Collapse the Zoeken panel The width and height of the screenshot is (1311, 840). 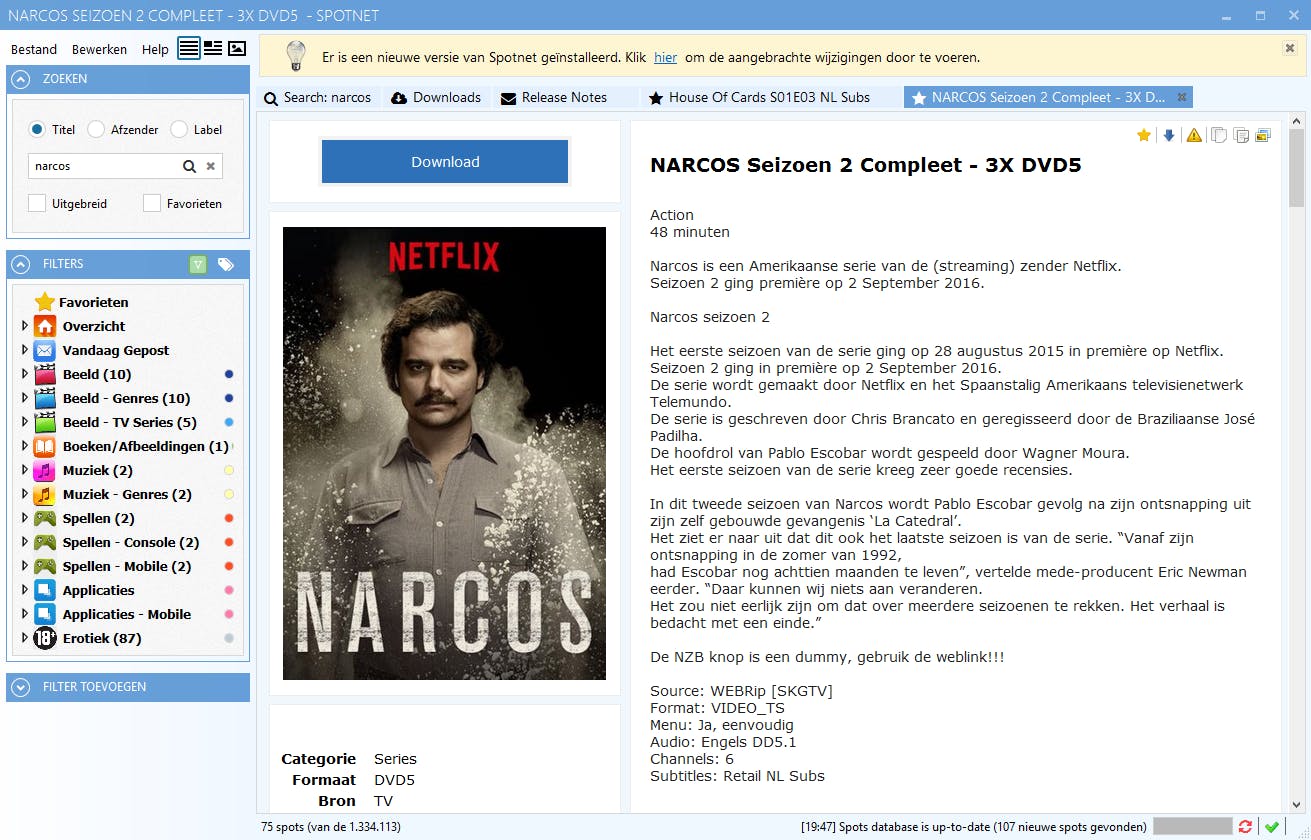(21, 79)
